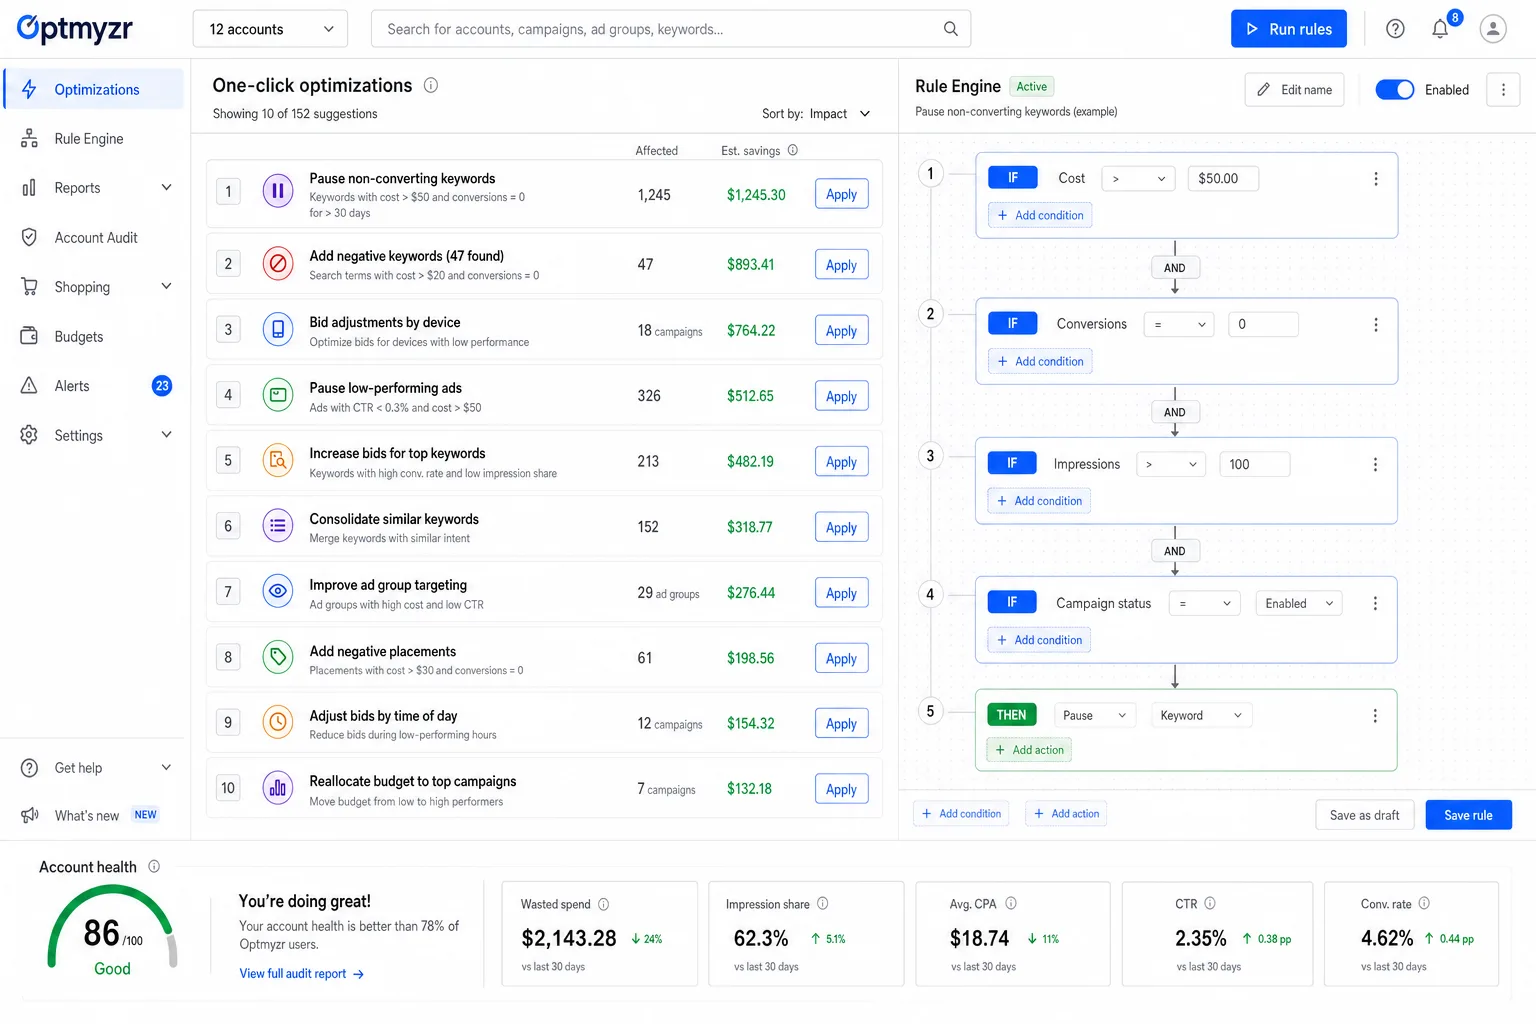Click the chart icon for Reallocate budget
This screenshot has height=1024, width=1536.
pos(278,788)
